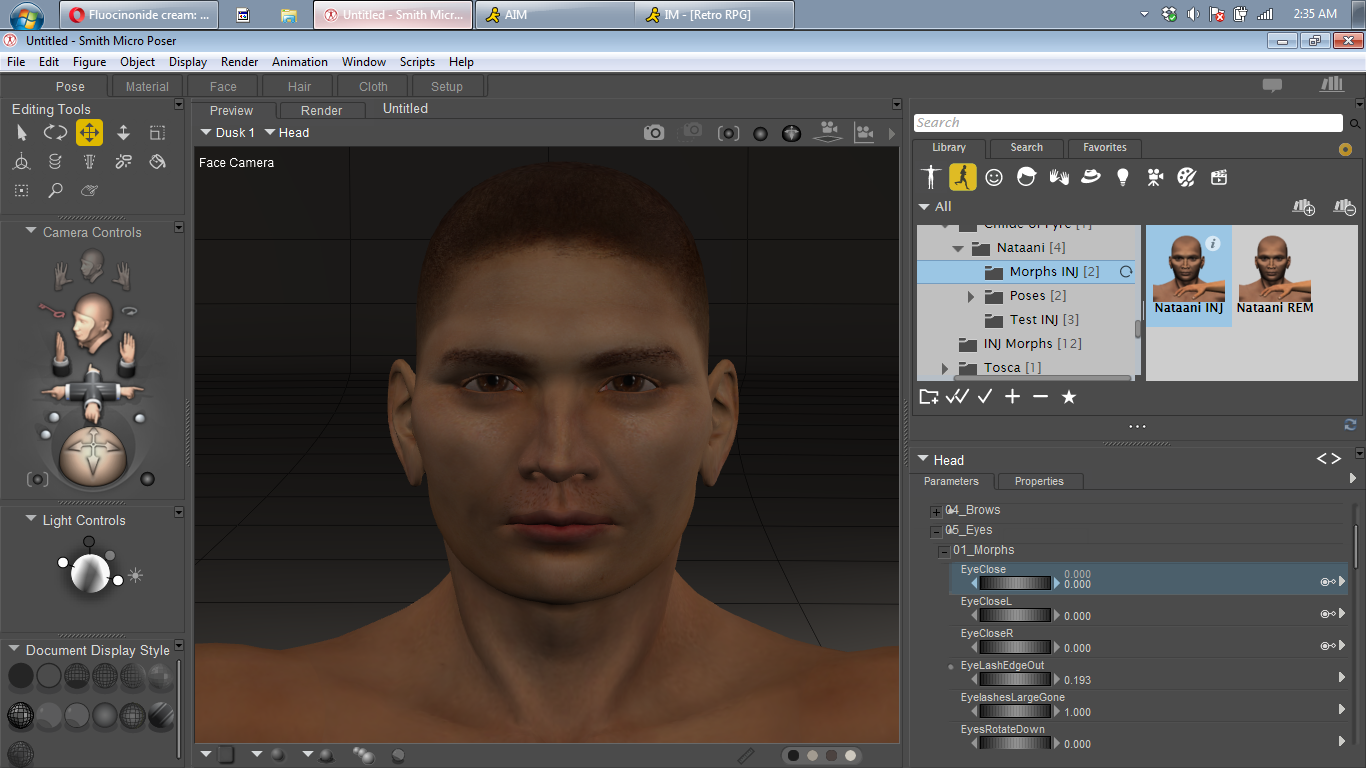This screenshot has width=1366, height=768.
Task: Open the Figures library category
Action: click(x=931, y=177)
